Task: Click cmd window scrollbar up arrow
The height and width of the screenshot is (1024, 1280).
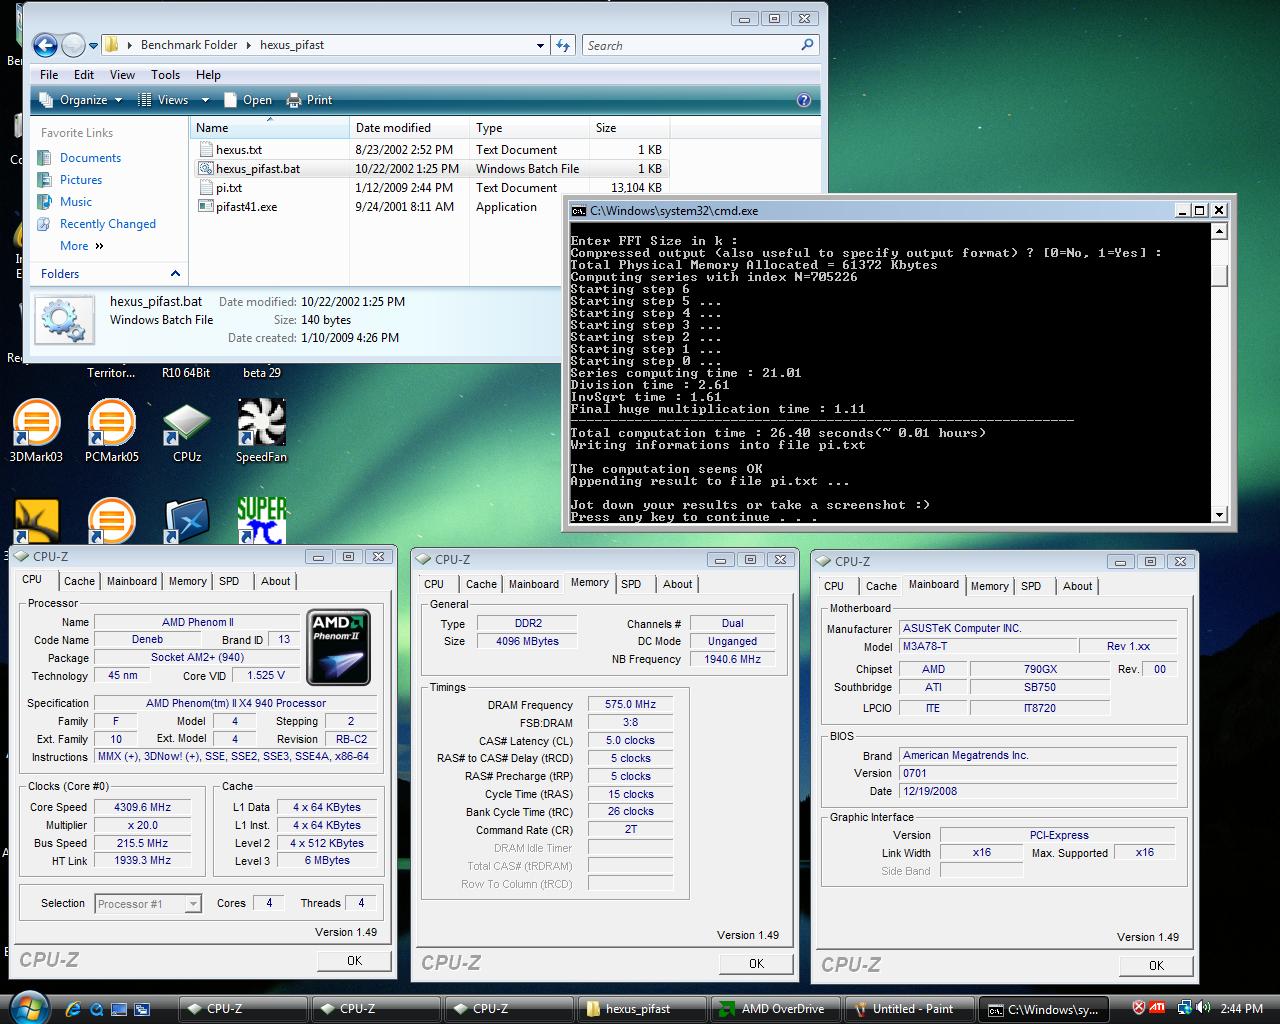Action: click(1219, 231)
